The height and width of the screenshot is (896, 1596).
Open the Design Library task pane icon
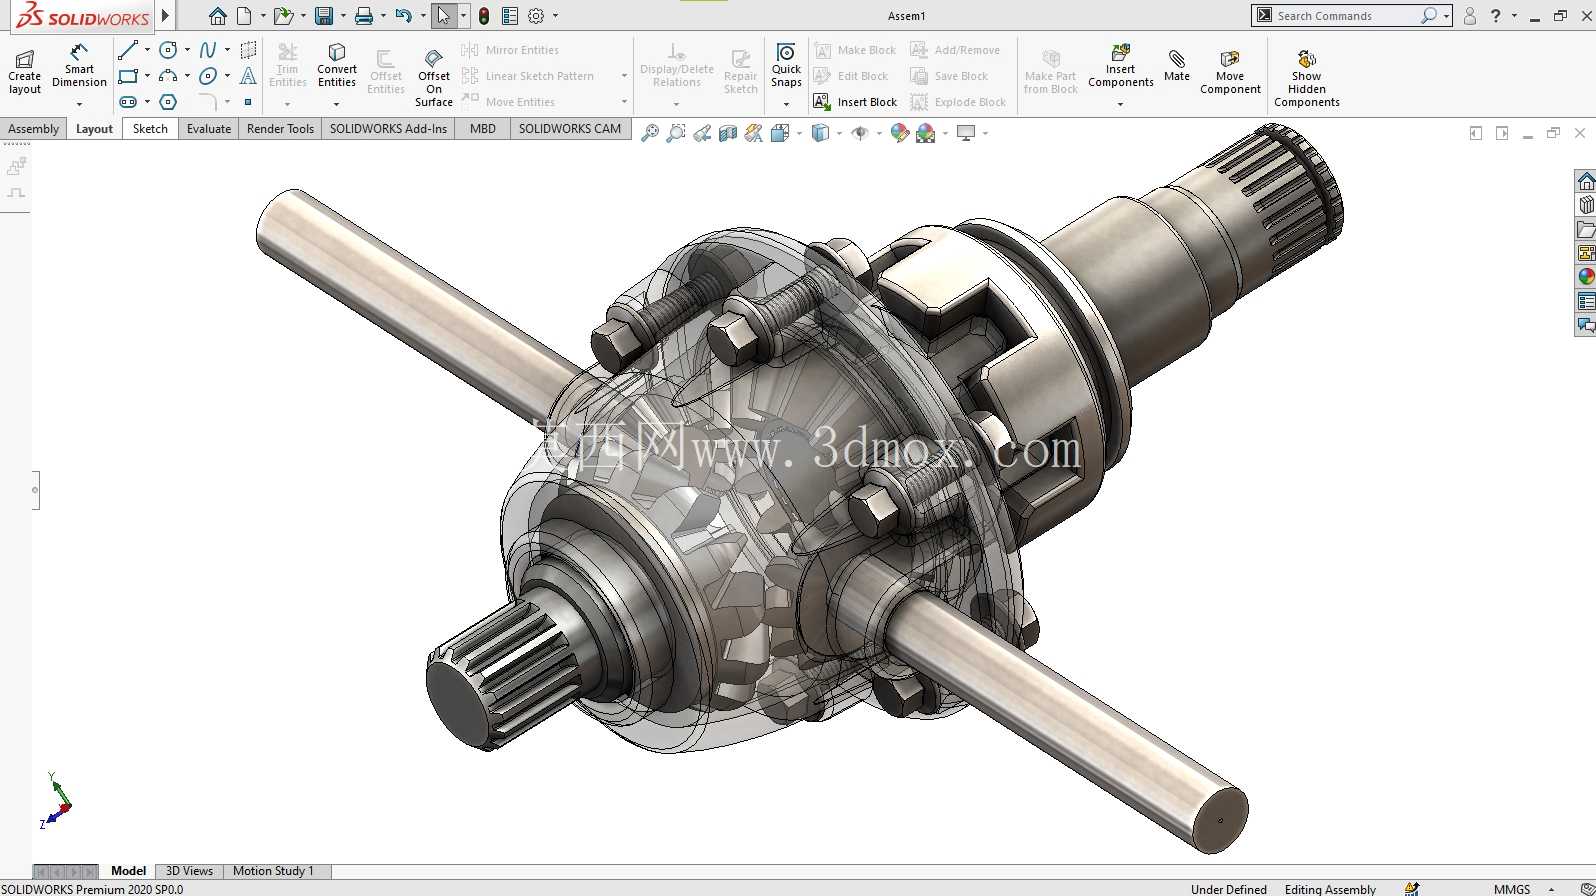[x=1586, y=205]
